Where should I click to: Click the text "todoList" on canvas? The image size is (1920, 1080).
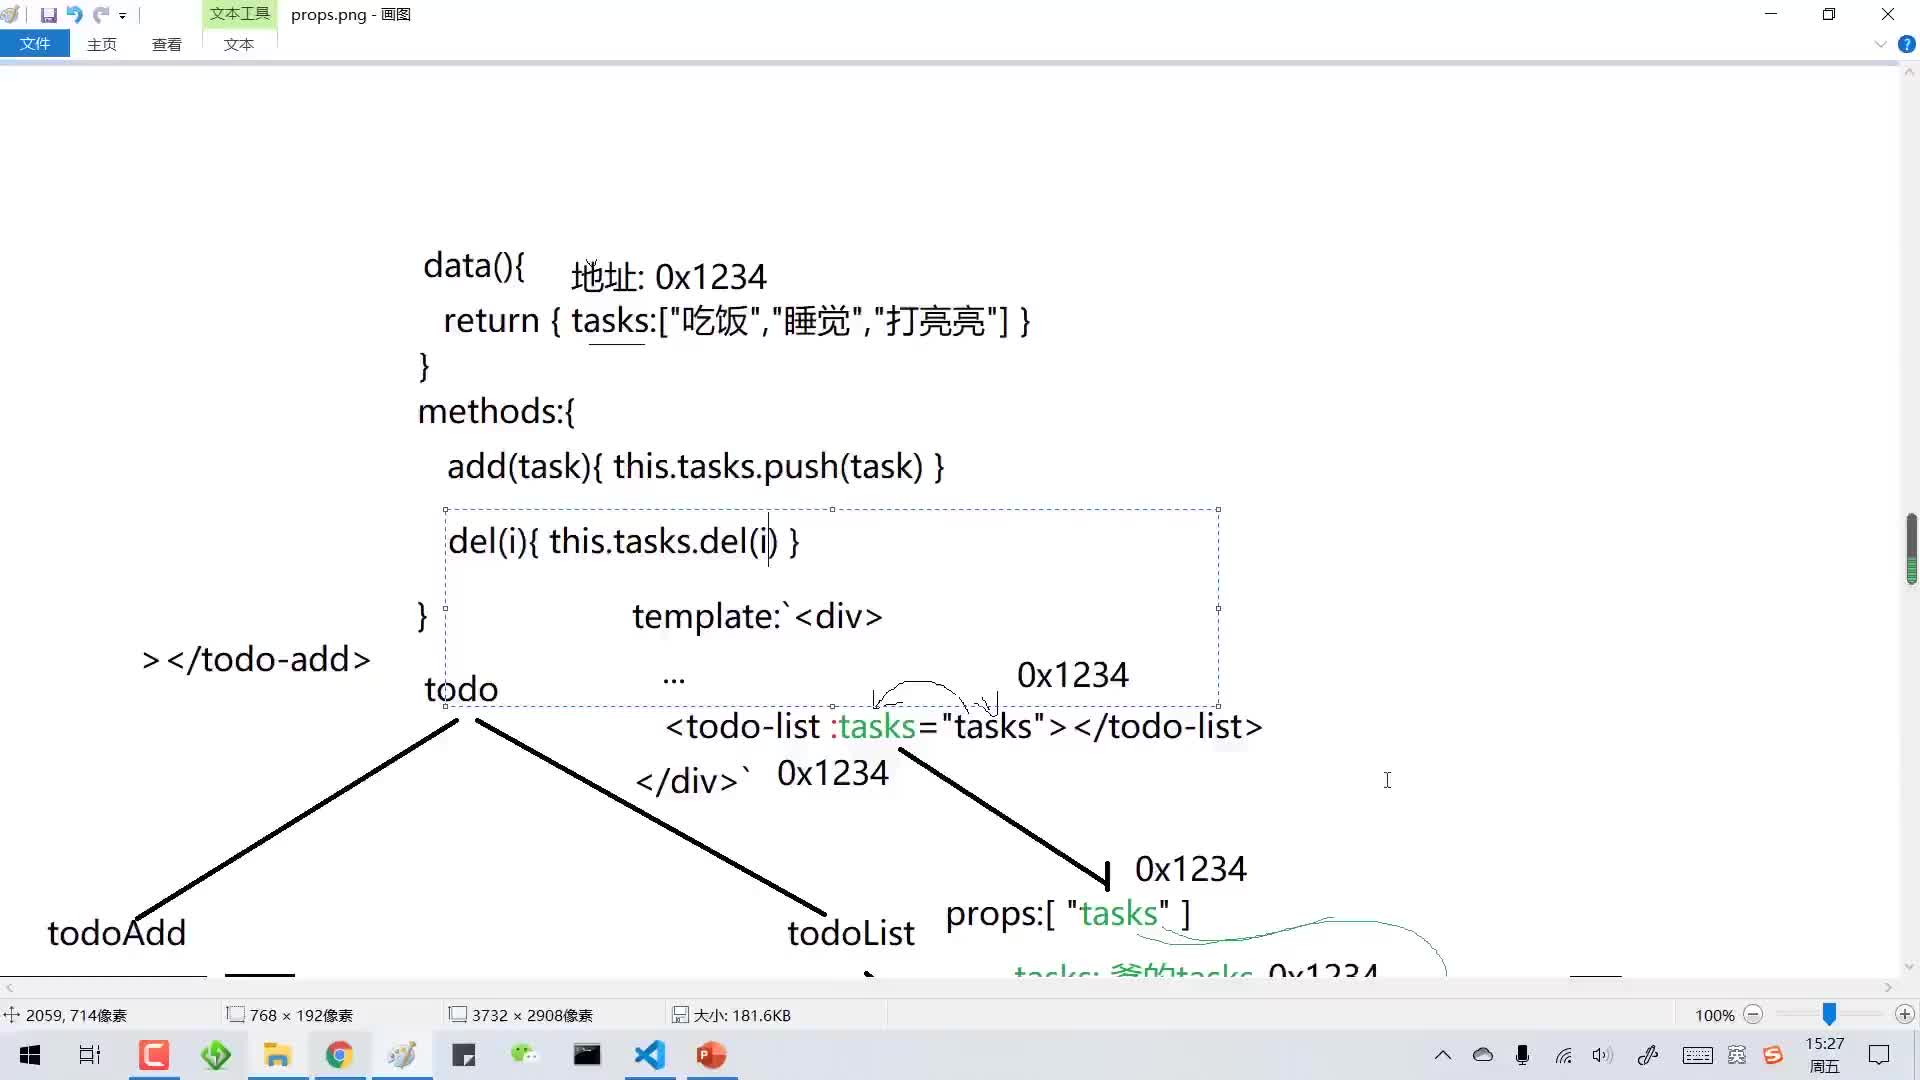[x=851, y=932]
